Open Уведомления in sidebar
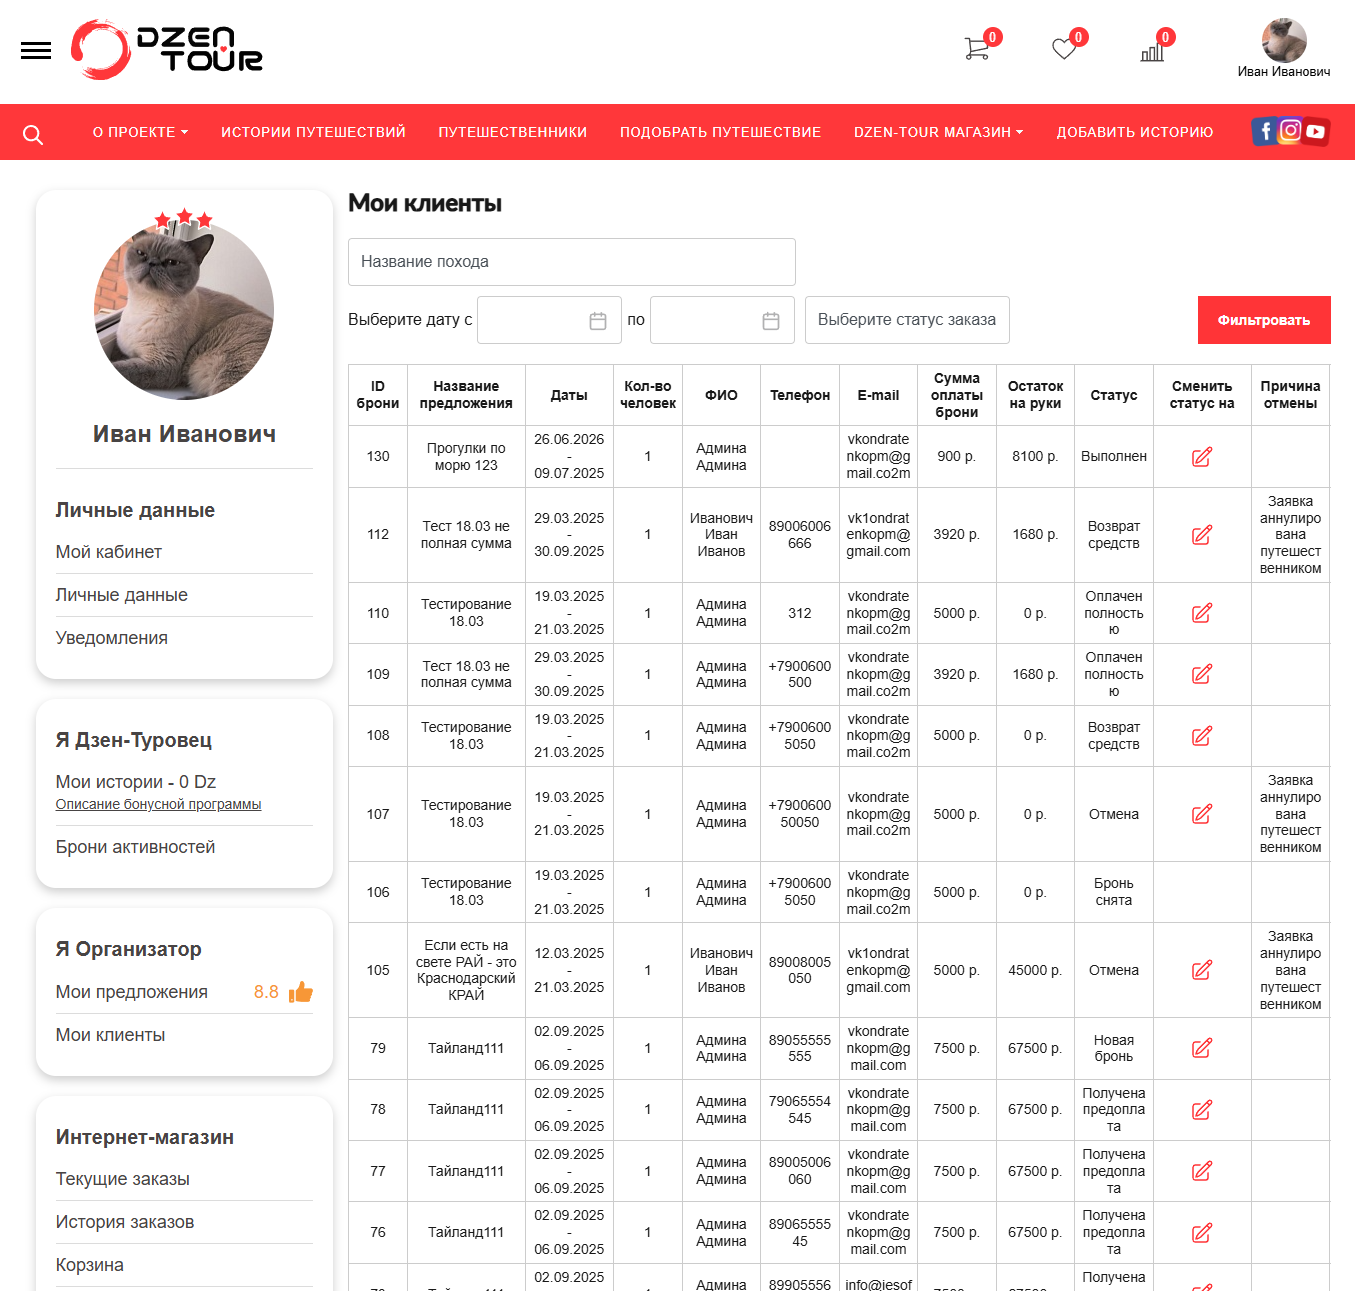1355x1291 pixels. pyautogui.click(x=111, y=638)
